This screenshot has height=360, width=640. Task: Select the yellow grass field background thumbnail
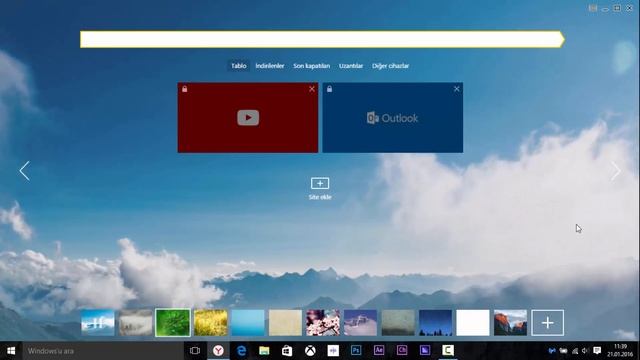(210, 322)
